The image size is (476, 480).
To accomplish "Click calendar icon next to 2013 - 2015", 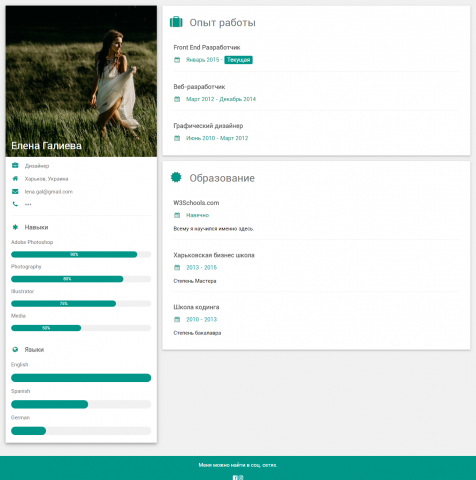I will 177,267.
